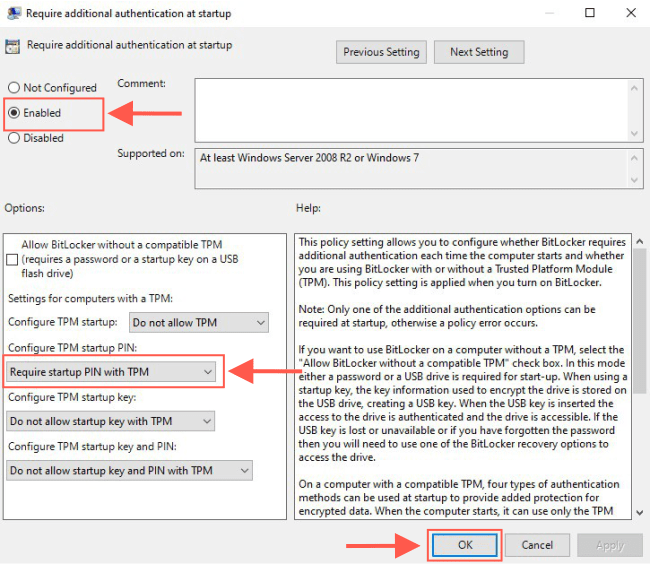Expand the TPM startup key and PIN dropdown
Screen dimensions: 650x564
click(x=130, y=470)
